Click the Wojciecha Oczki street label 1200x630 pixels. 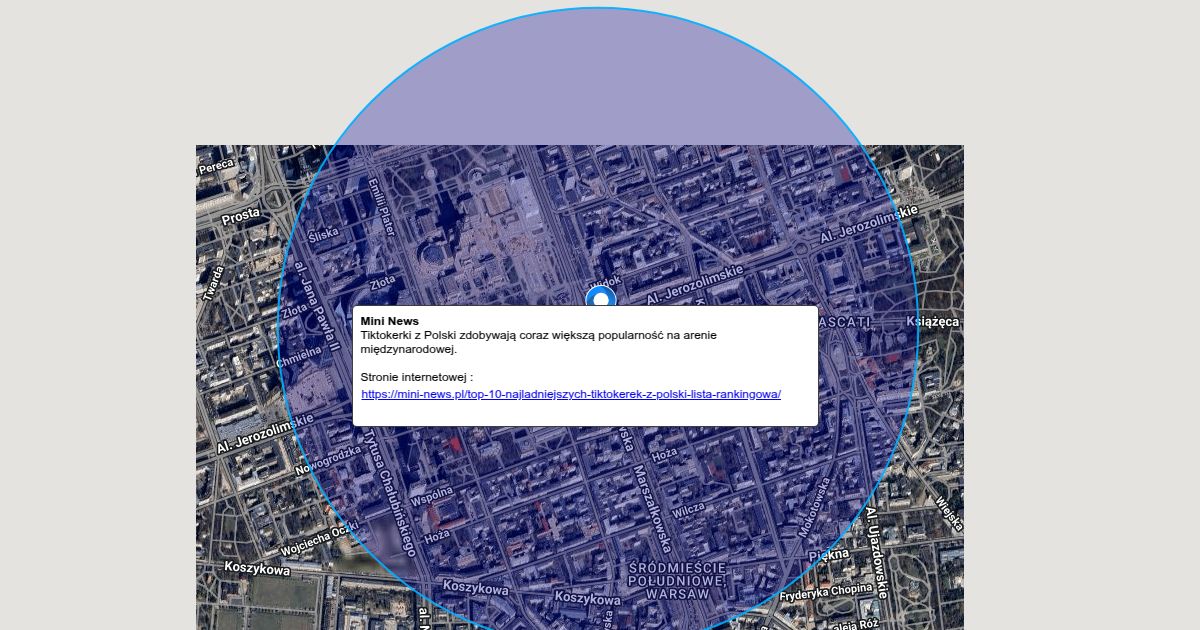pos(319,540)
